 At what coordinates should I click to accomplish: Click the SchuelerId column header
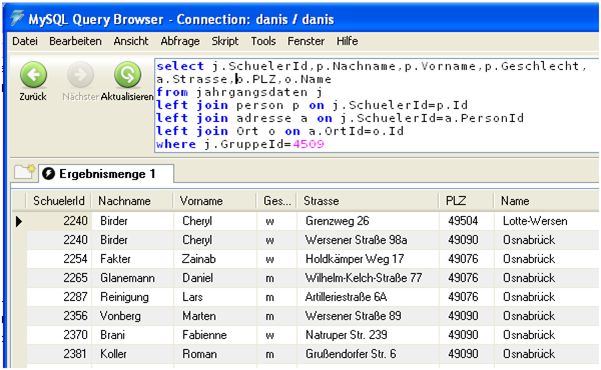[x=58, y=201]
